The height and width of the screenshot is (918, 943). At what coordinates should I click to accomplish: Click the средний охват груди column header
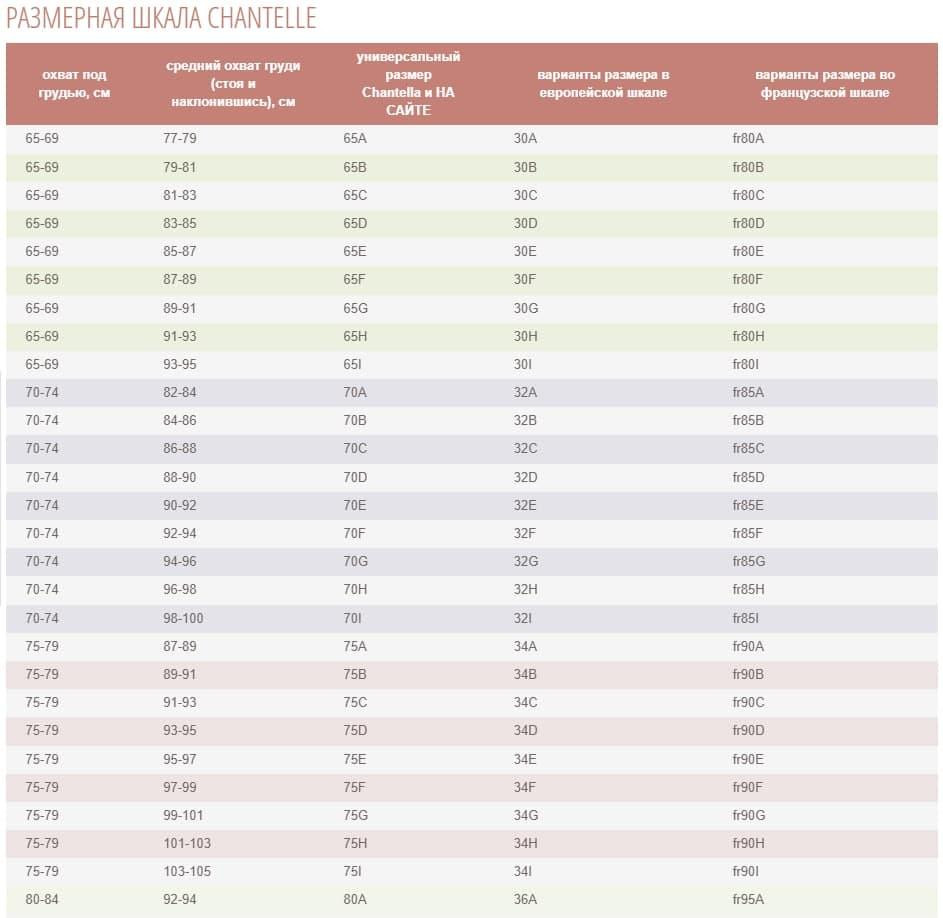(x=233, y=84)
